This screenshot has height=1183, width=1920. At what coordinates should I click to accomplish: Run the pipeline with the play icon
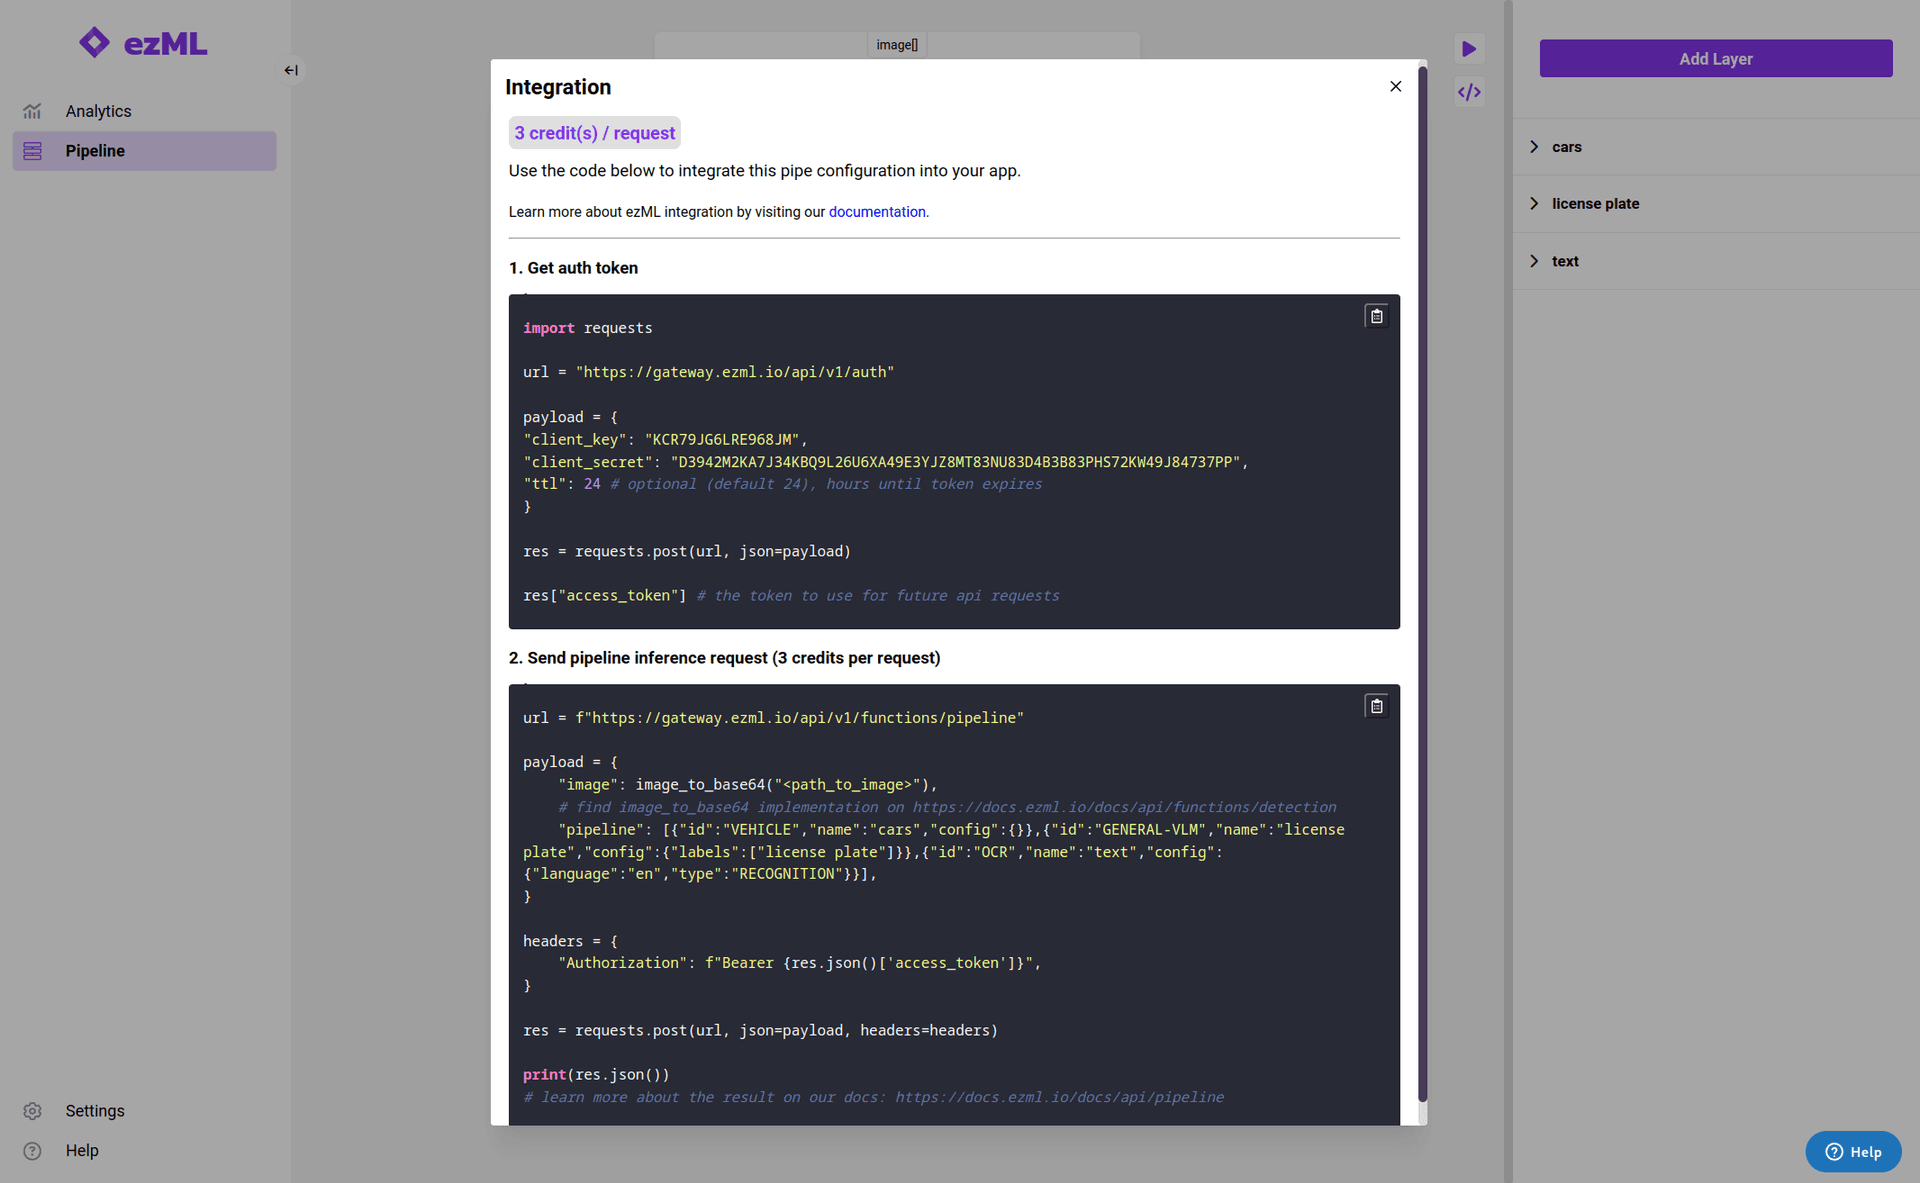pos(1469,49)
